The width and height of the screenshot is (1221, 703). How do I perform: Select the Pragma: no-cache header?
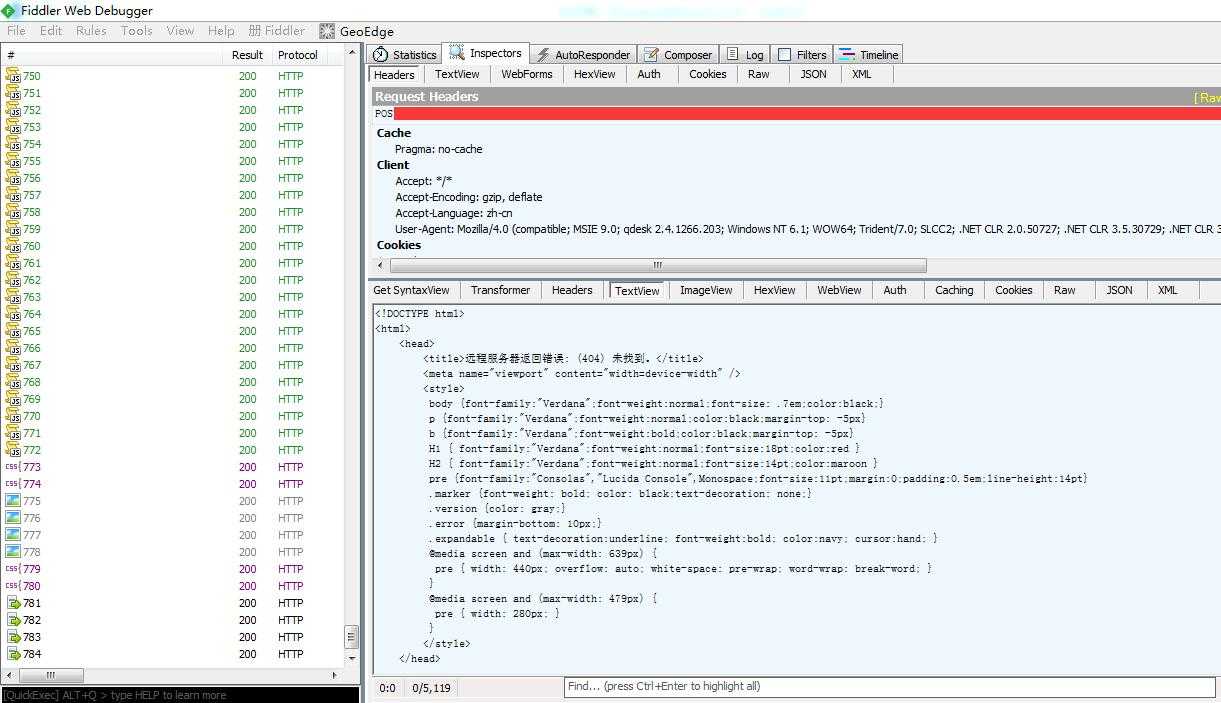[438, 149]
